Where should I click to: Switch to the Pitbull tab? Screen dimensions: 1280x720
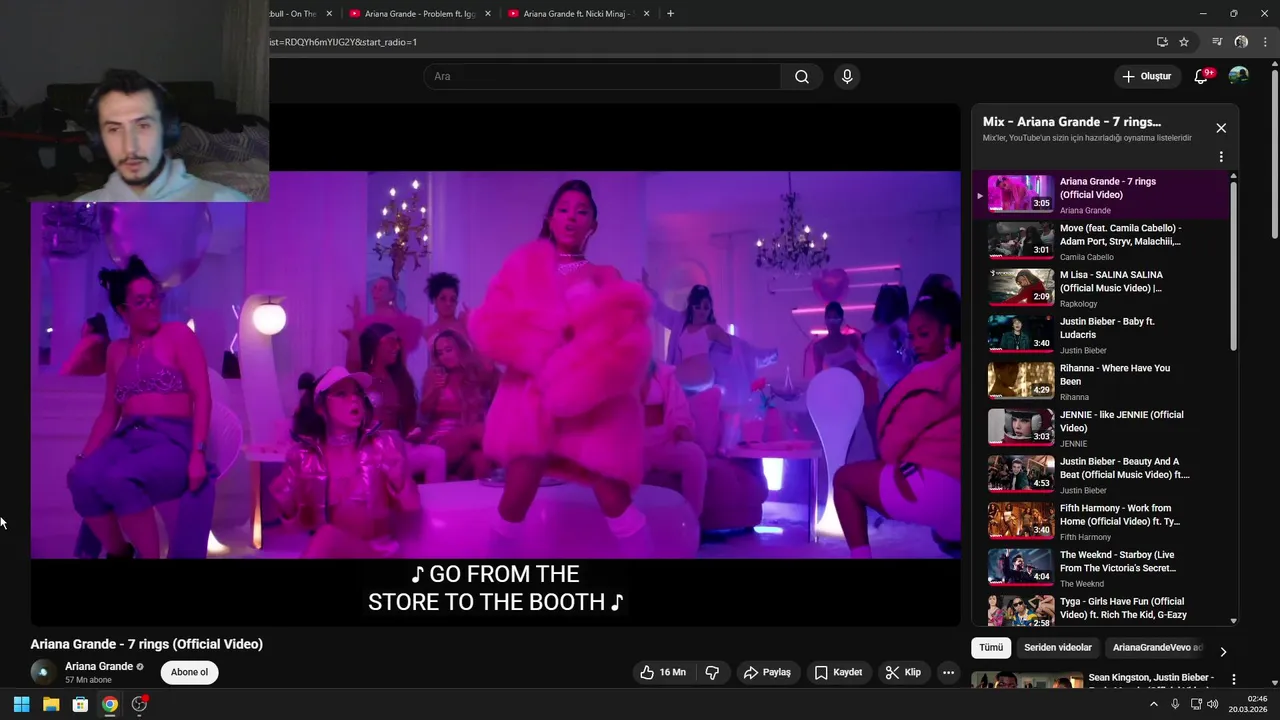tap(300, 14)
